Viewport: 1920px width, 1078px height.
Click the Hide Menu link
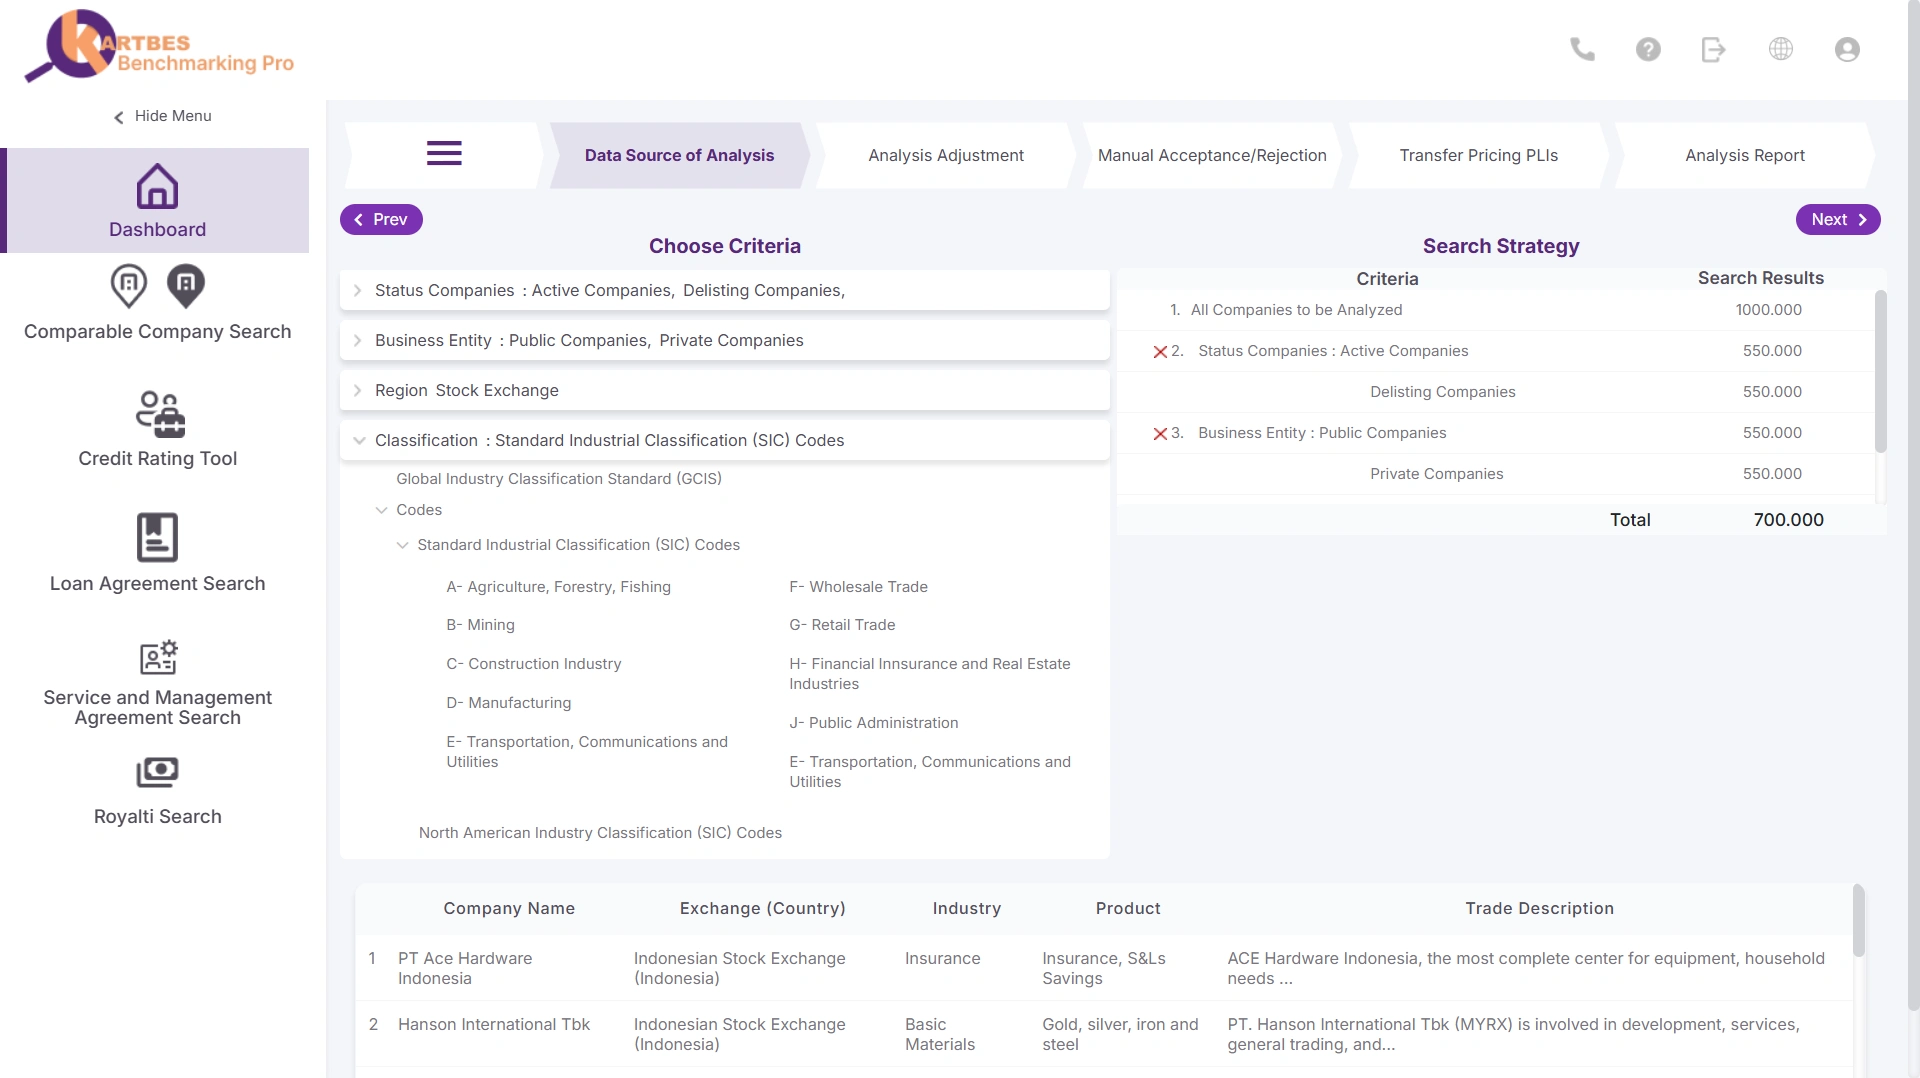(162, 116)
